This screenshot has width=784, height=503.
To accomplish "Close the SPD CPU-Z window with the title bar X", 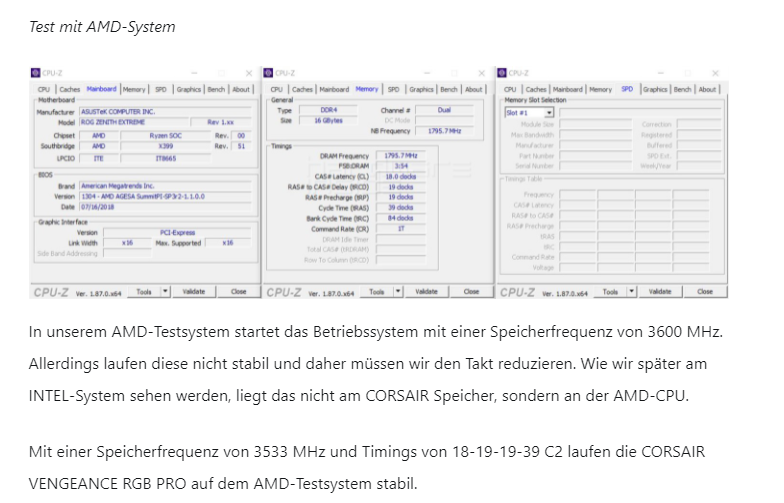I will (715, 74).
